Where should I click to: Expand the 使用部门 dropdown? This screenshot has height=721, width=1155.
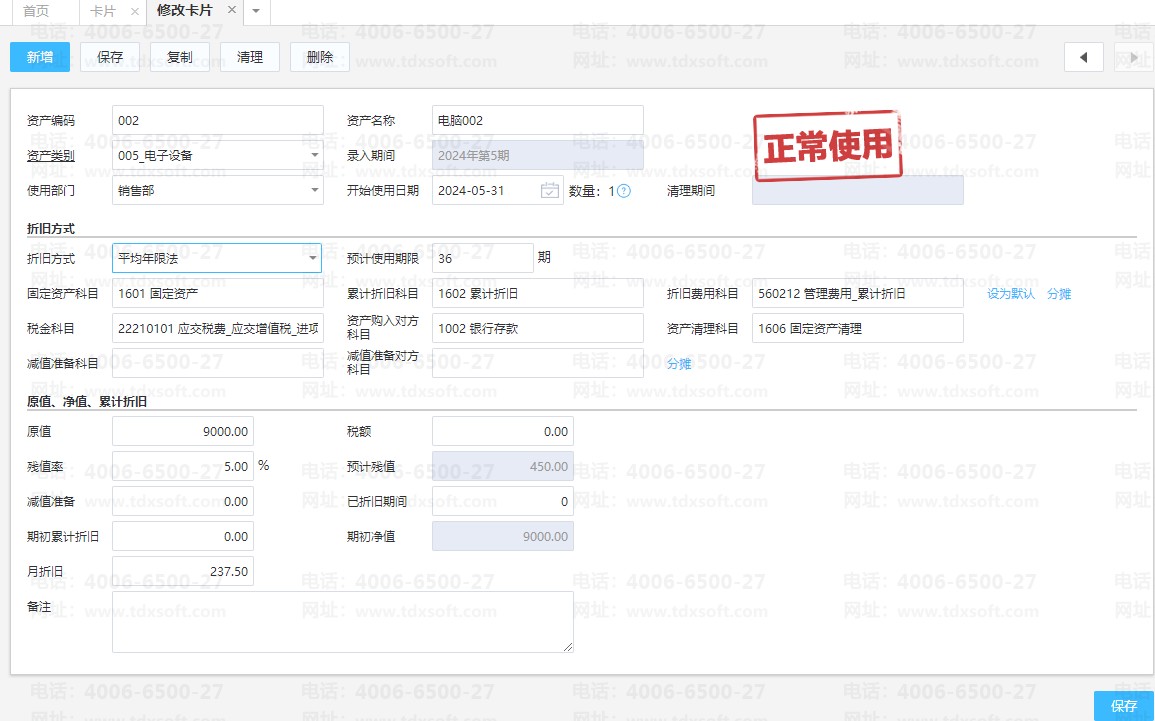click(x=314, y=190)
